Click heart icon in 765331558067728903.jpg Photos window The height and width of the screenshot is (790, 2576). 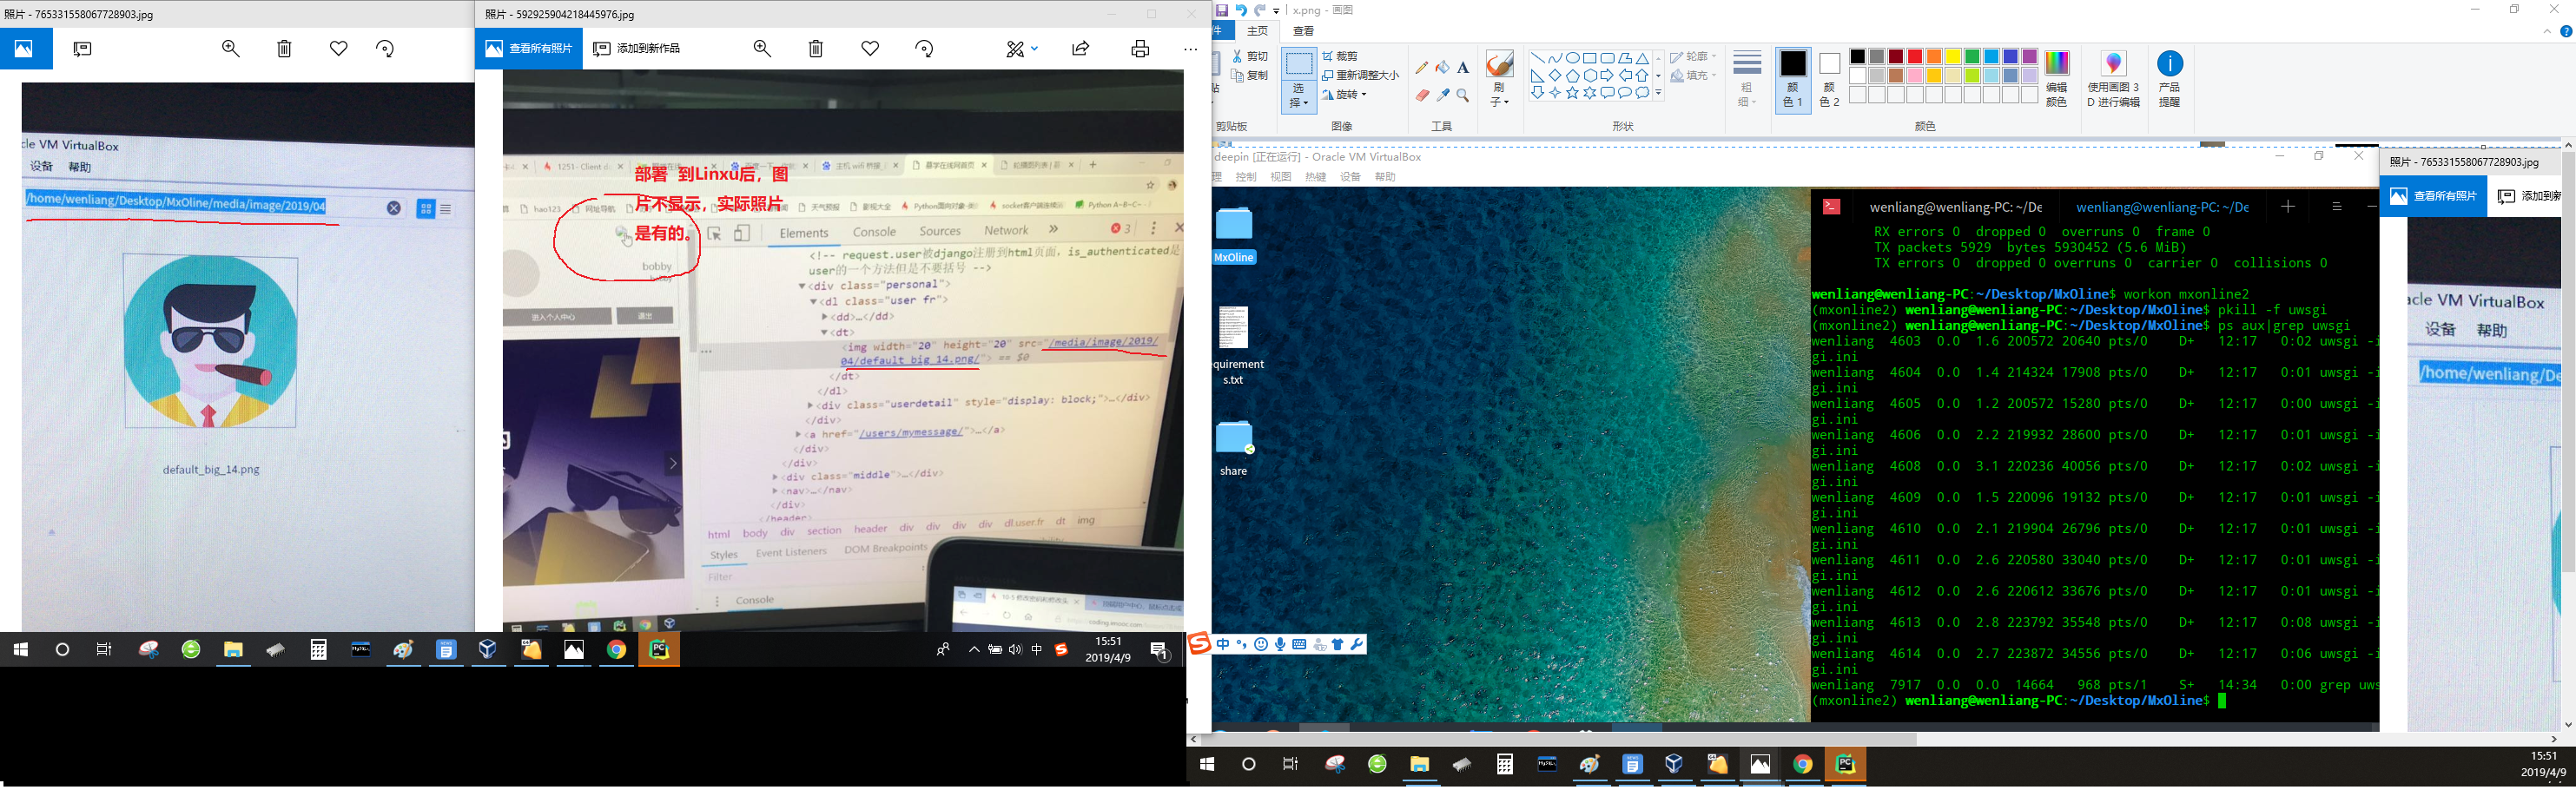[x=339, y=48]
